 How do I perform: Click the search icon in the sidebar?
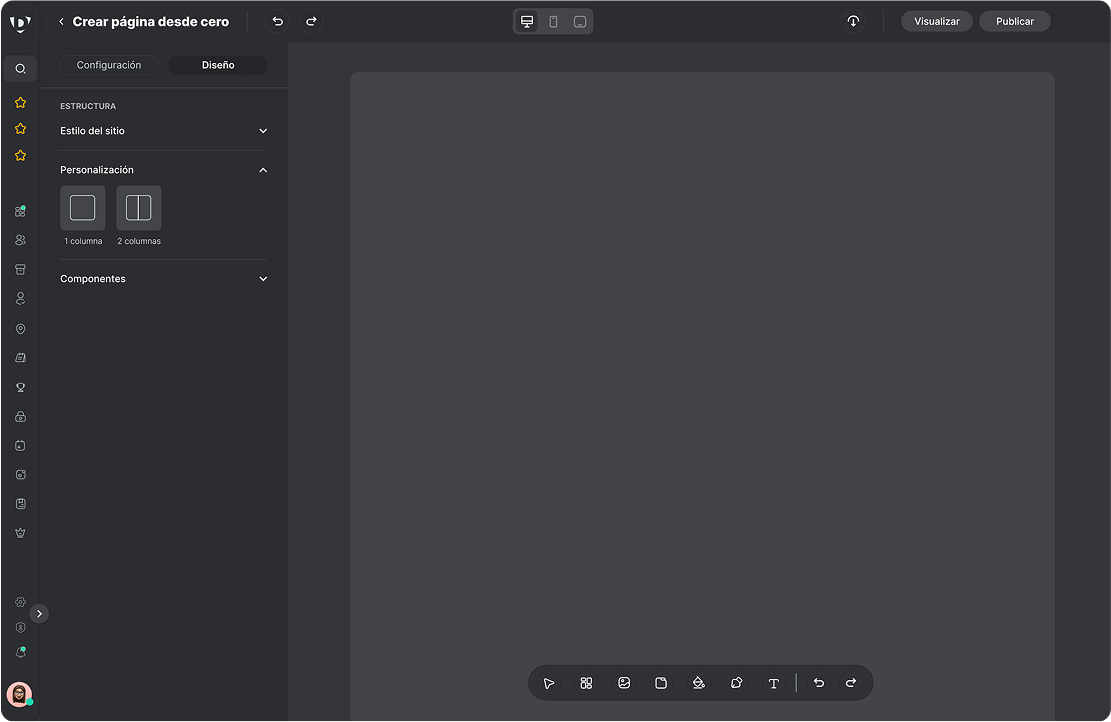(x=20, y=69)
